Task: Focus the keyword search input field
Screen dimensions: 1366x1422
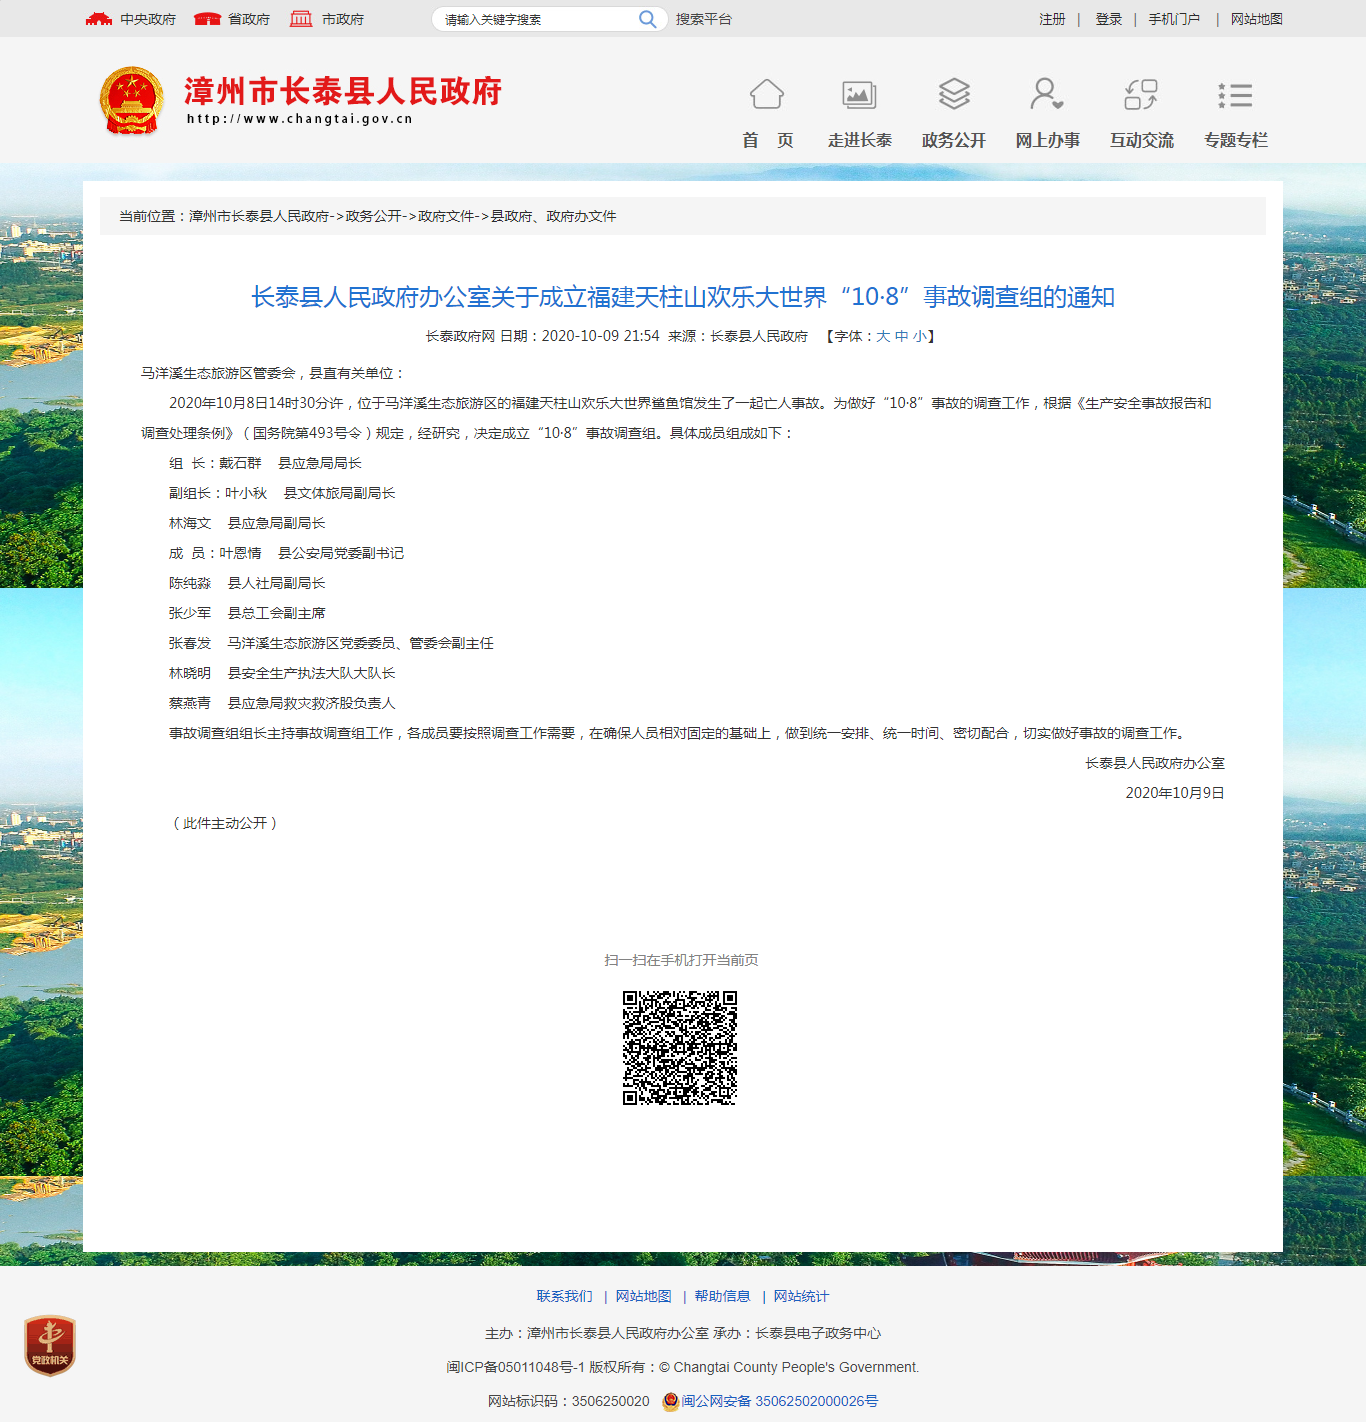Action: [538, 19]
